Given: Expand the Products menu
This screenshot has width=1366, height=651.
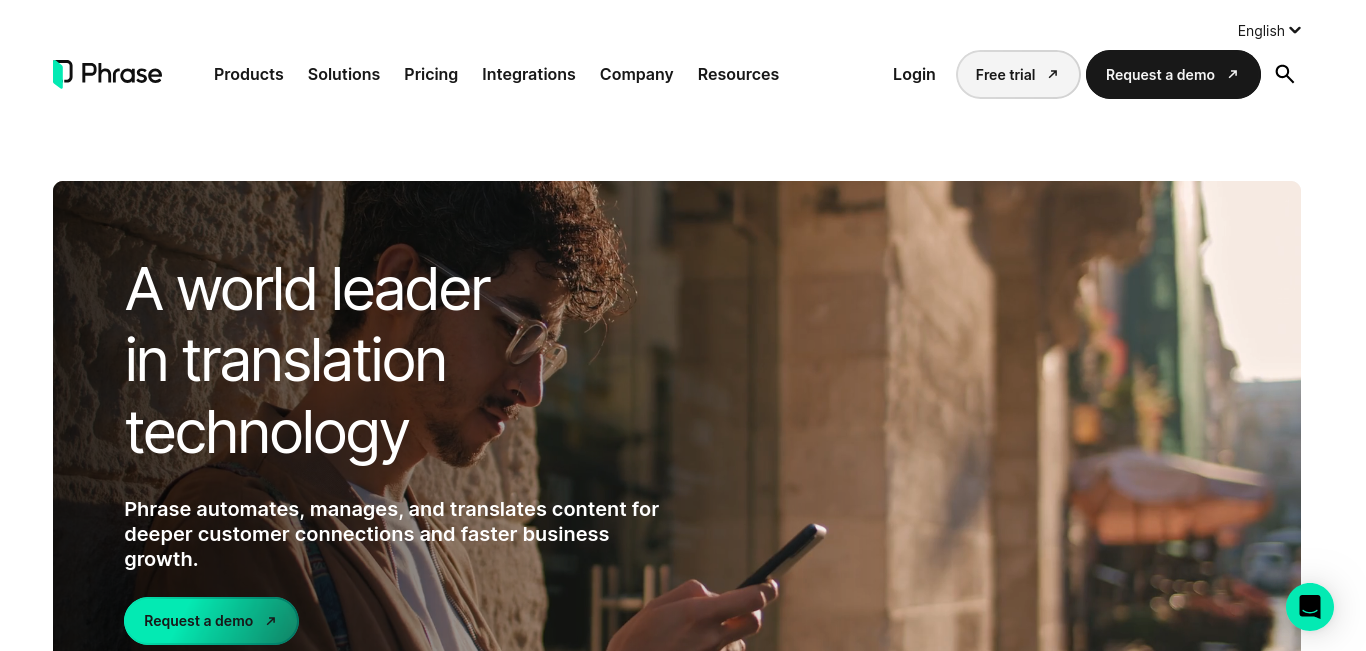Looking at the screenshot, I should pos(249,74).
